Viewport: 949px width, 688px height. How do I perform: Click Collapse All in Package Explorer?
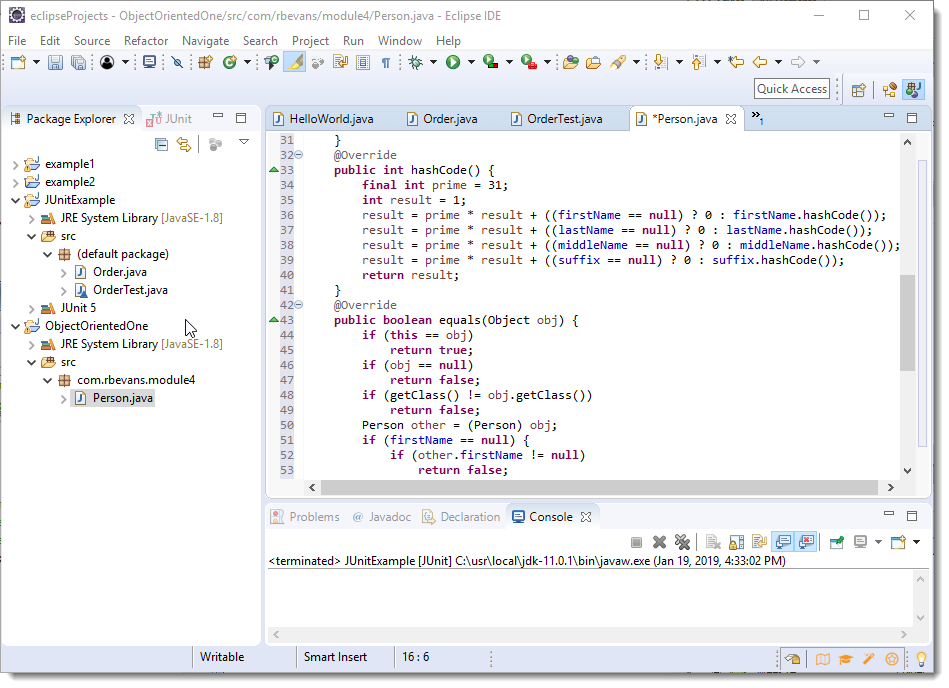pos(161,144)
